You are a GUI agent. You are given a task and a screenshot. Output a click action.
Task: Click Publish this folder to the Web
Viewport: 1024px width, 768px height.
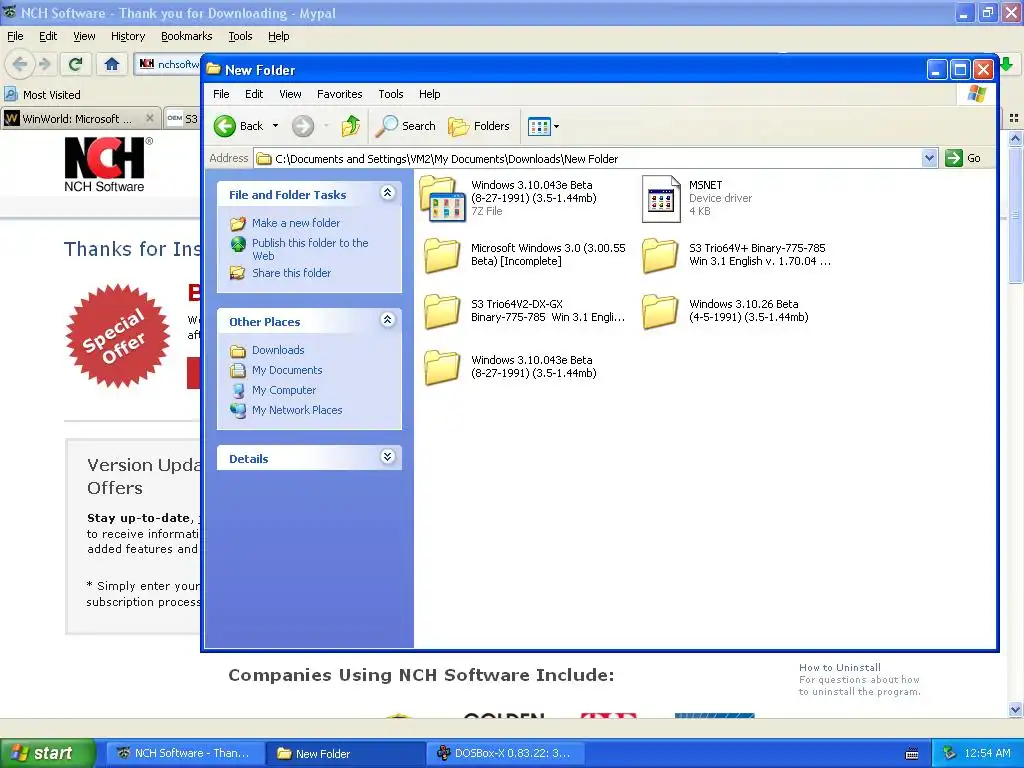point(310,249)
